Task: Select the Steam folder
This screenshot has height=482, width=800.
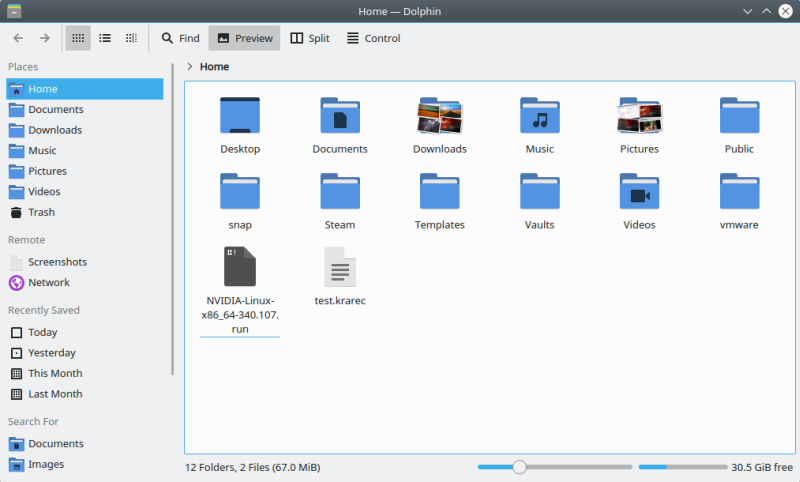Action: tap(340, 191)
